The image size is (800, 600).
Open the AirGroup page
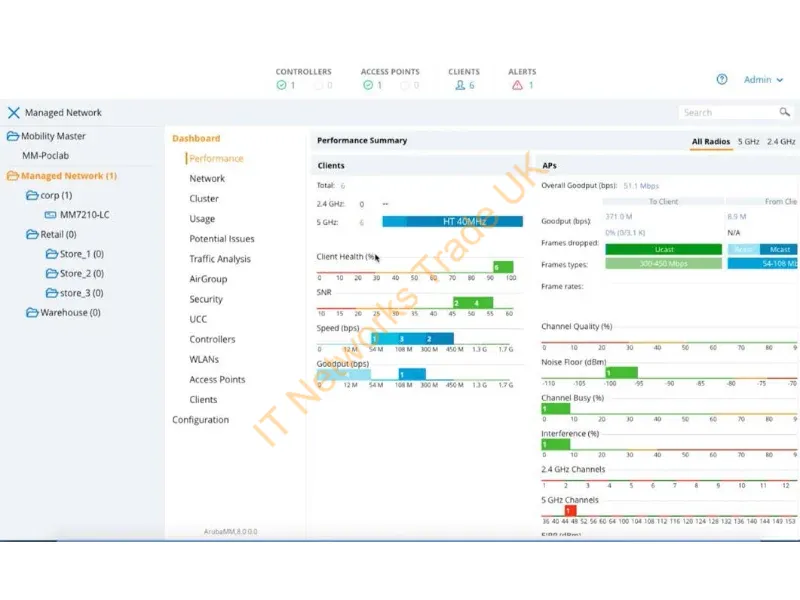(208, 279)
